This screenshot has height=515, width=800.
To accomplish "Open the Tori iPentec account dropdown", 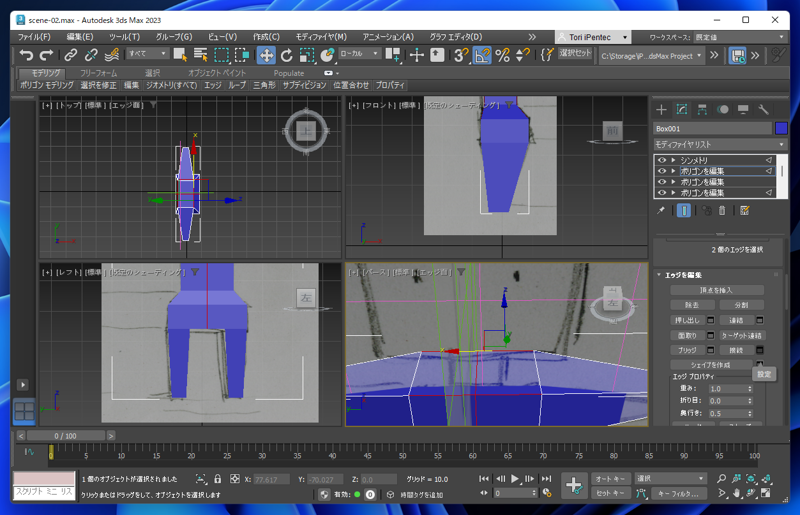I will coord(593,37).
